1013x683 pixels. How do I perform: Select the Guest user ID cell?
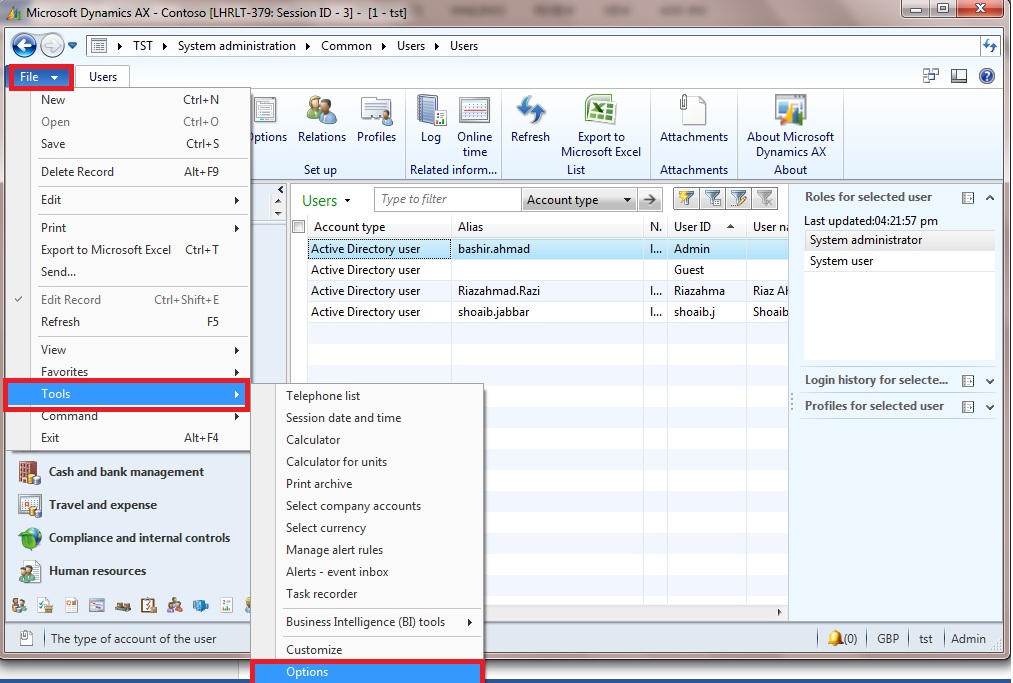pos(707,269)
